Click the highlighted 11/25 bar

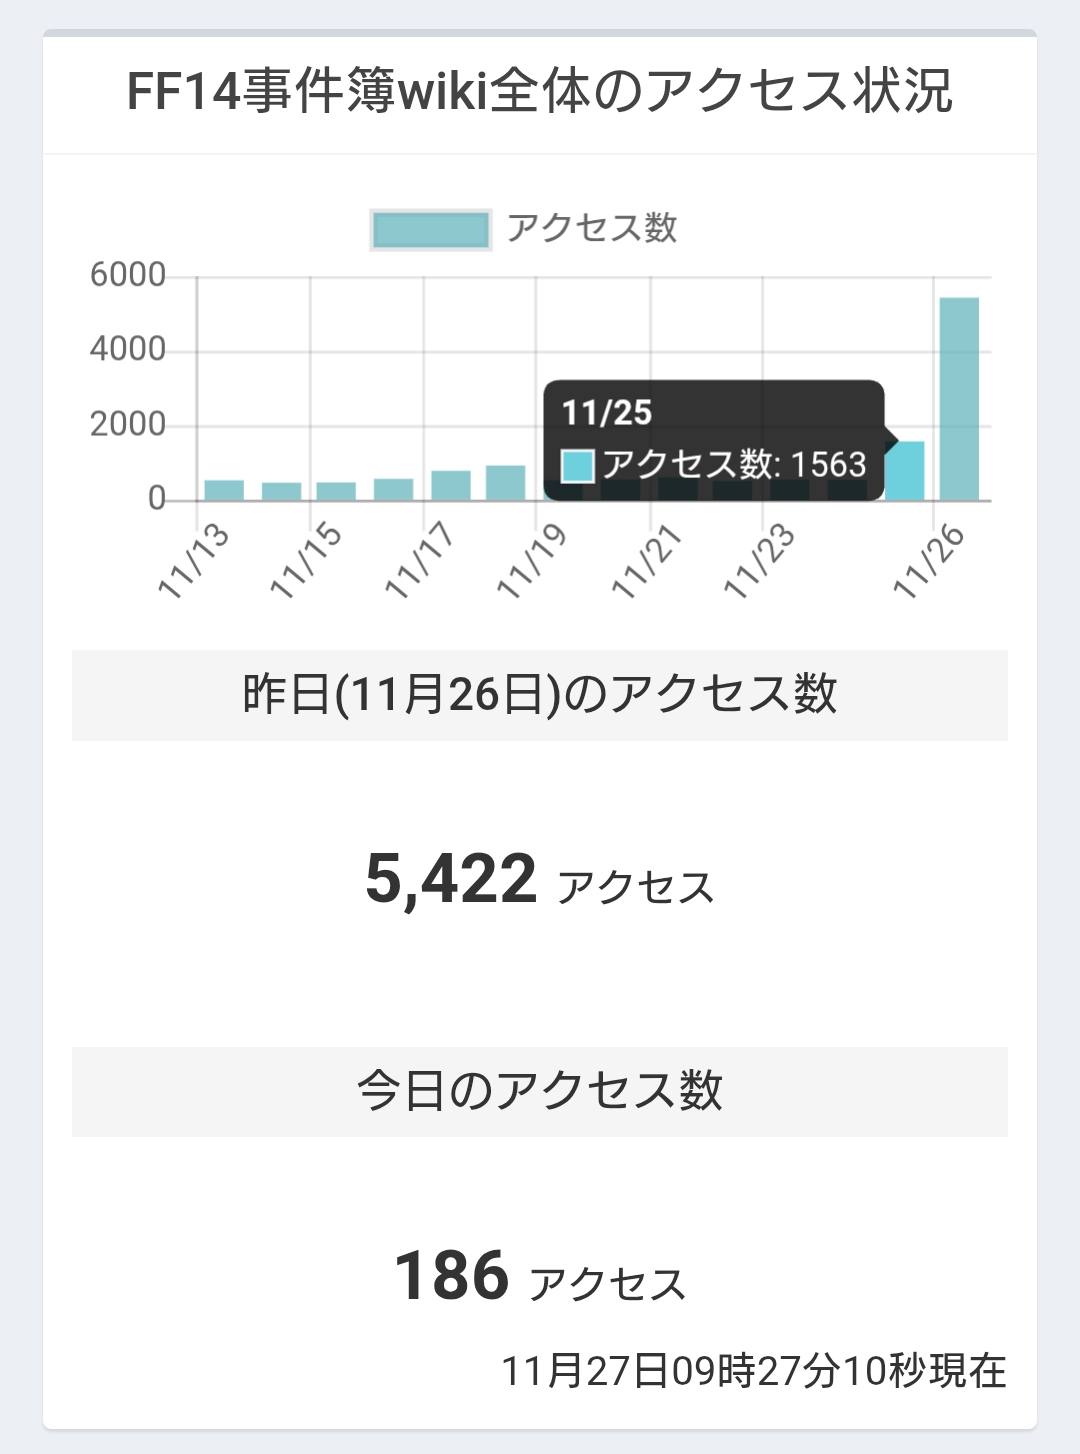pos(907,471)
